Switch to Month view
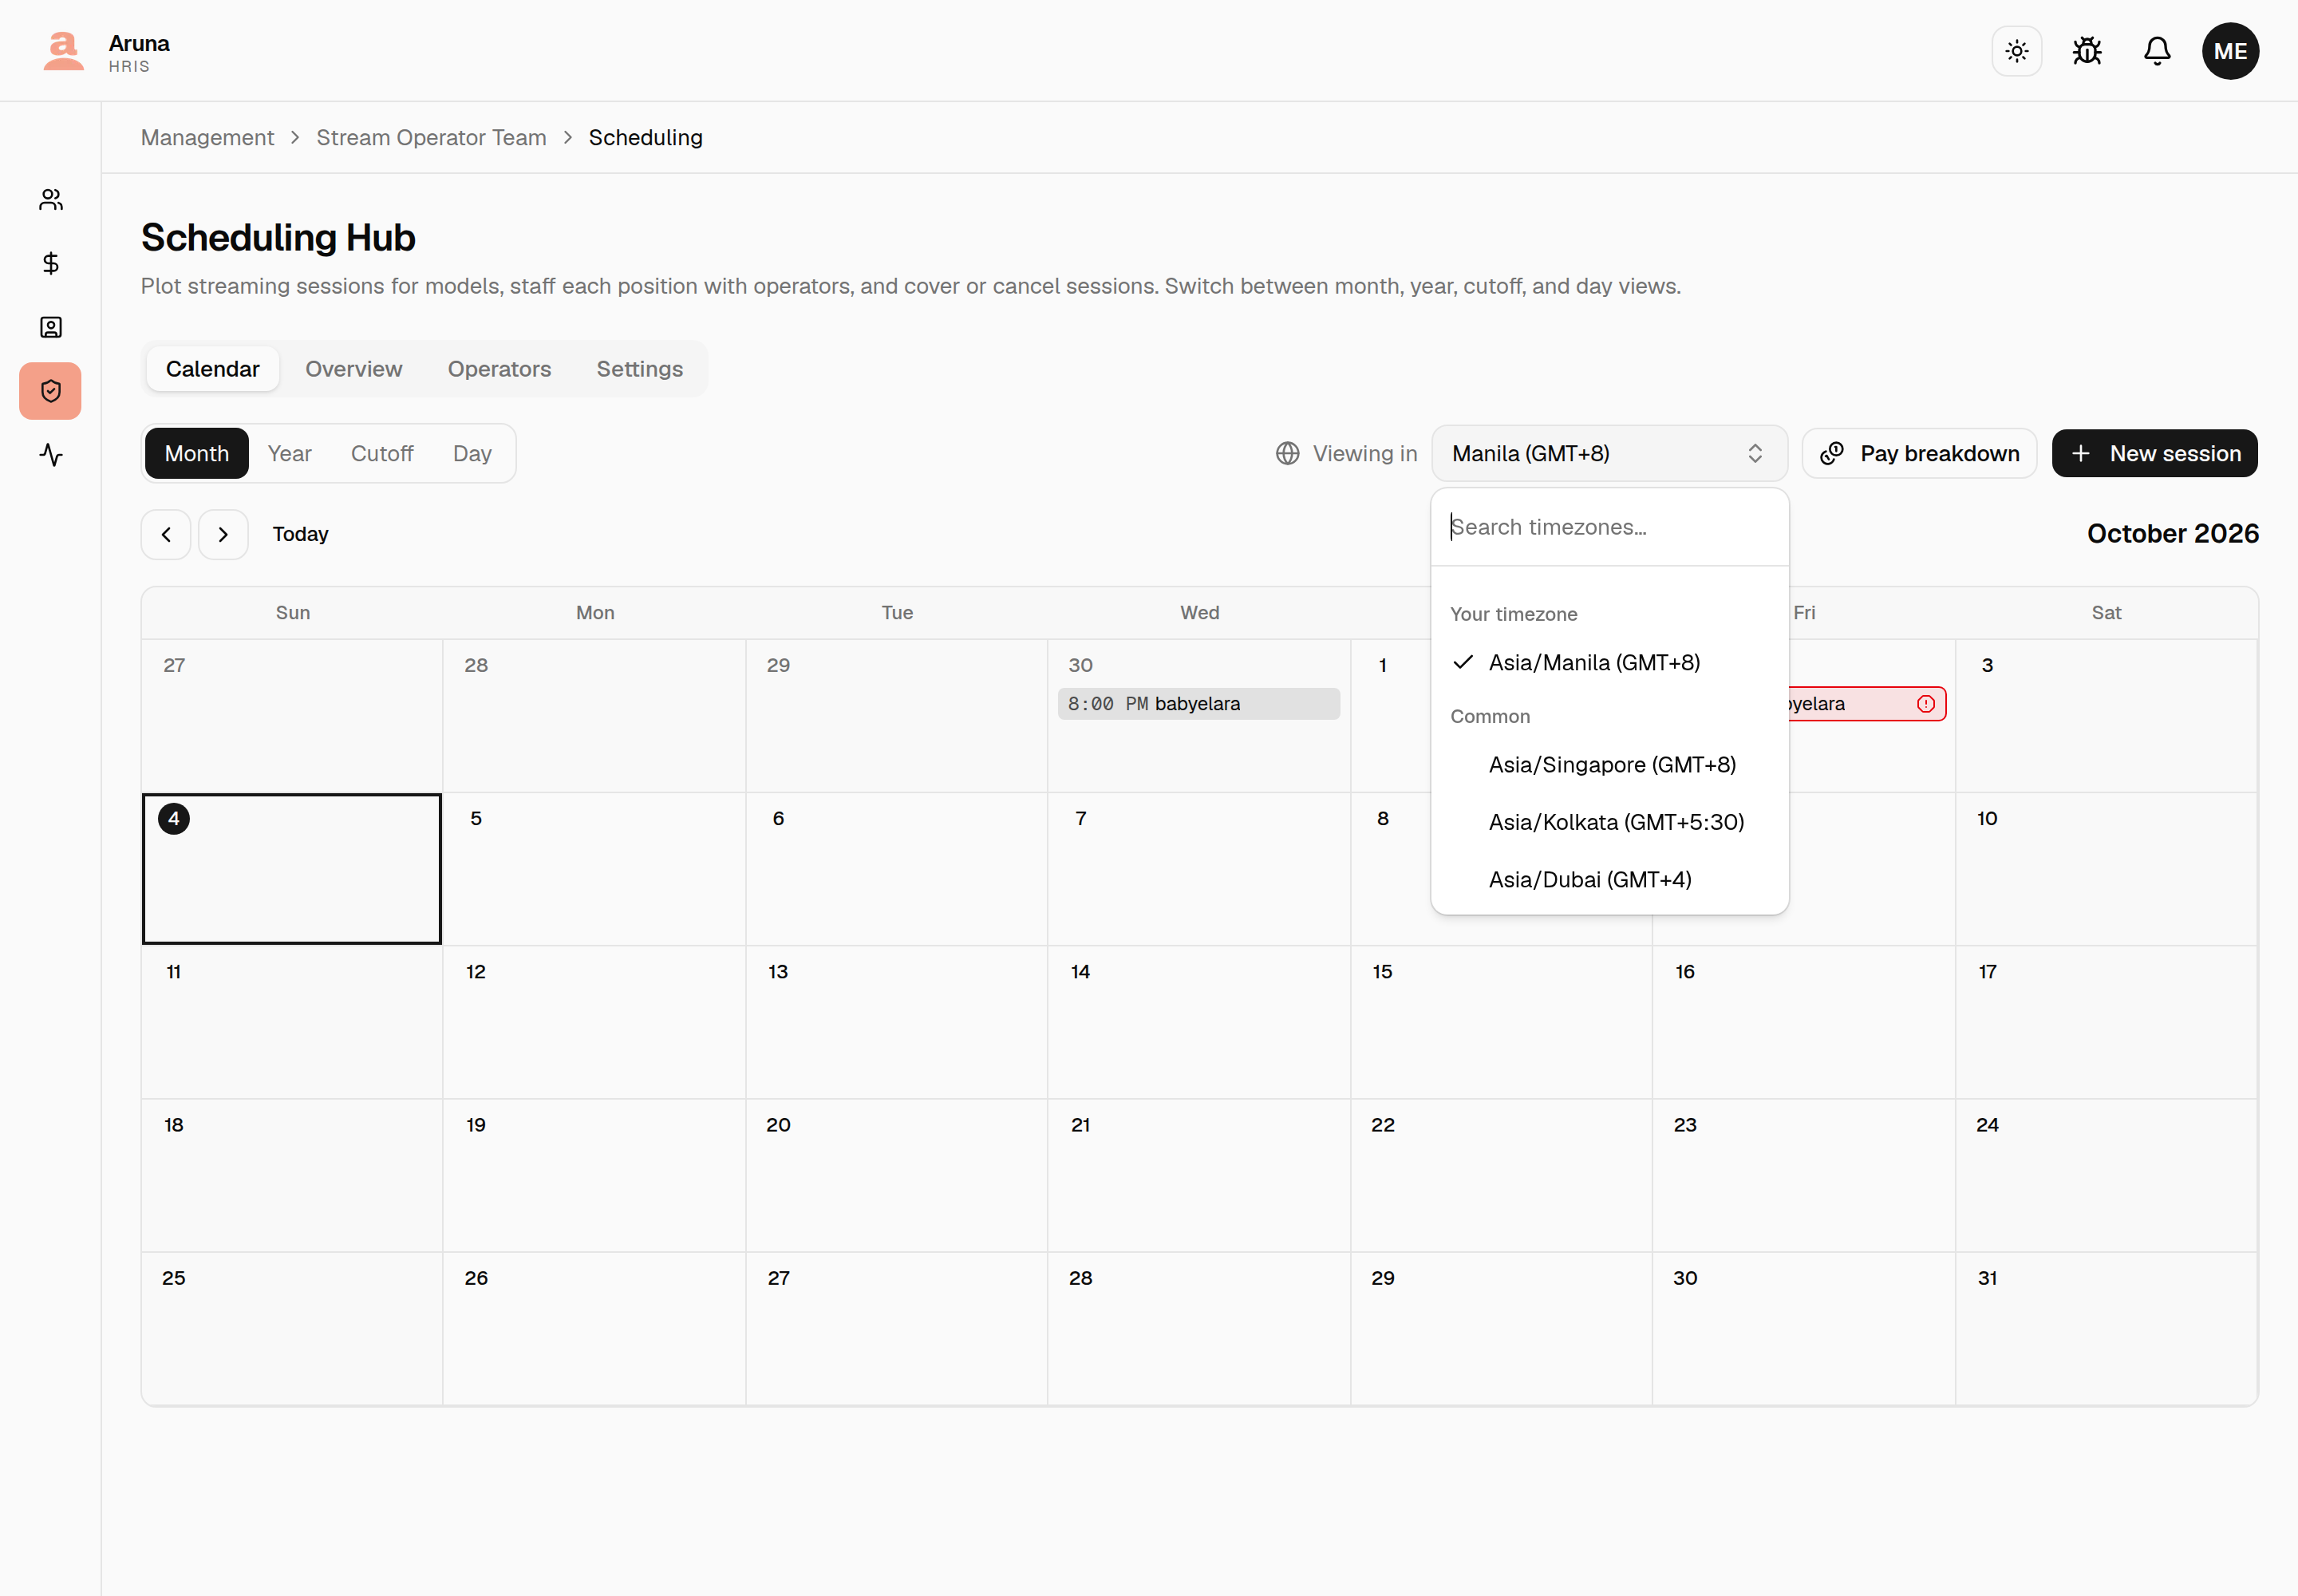The height and width of the screenshot is (1596, 2298). click(196, 453)
